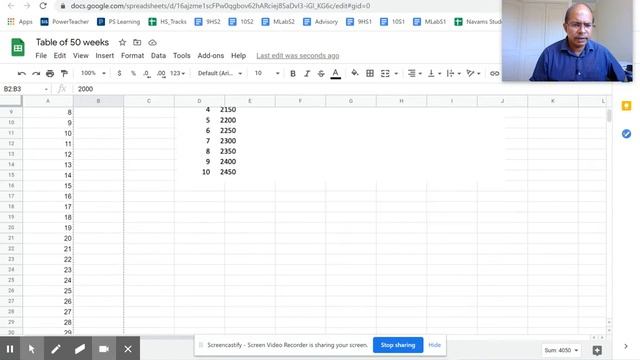Open the Sum: 4050 dropdown

[x=561, y=350]
